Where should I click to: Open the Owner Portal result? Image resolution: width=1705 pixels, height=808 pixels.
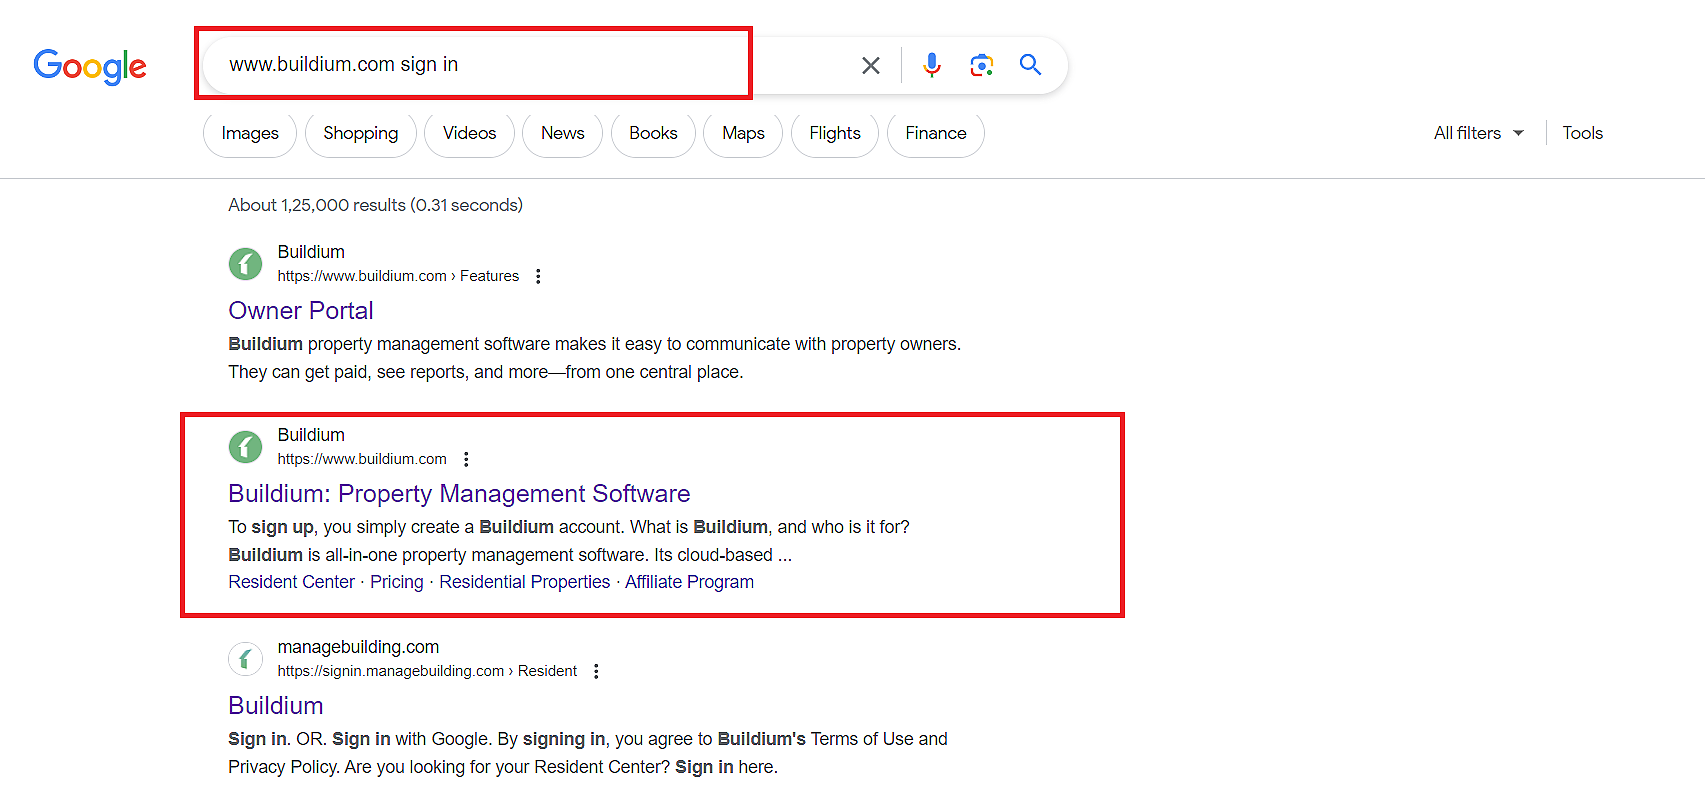pyautogui.click(x=301, y=310)
